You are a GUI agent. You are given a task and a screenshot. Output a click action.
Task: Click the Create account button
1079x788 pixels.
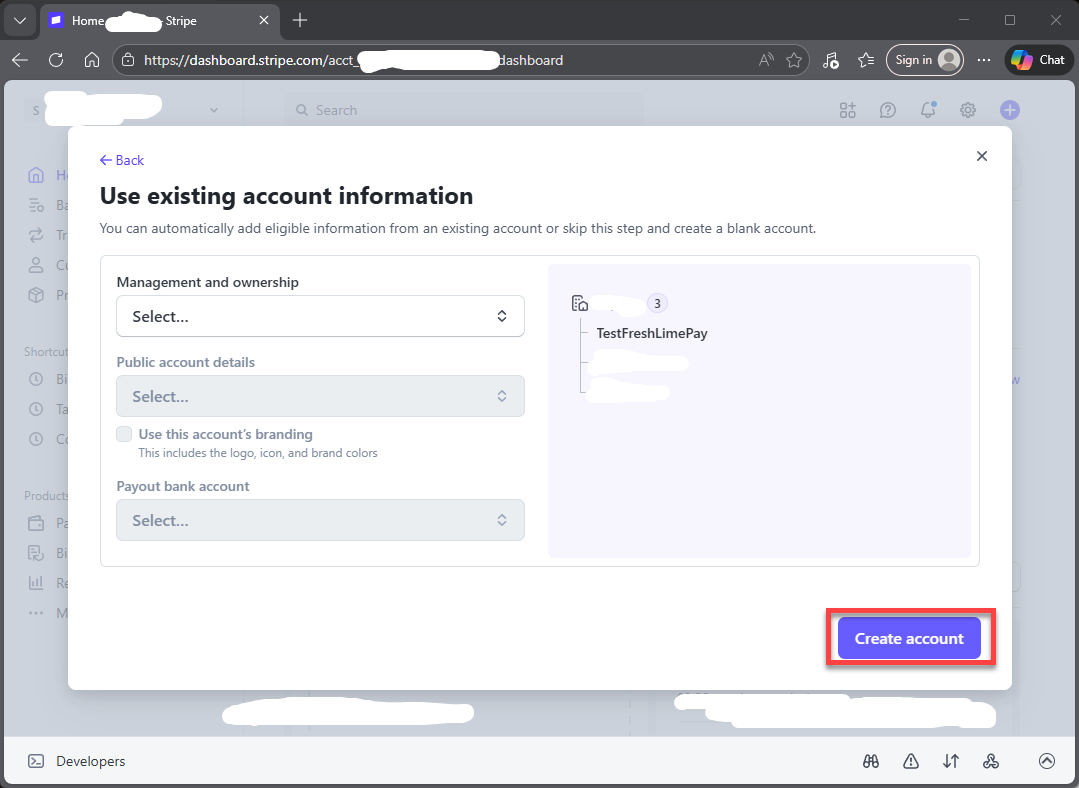click(x=909, y=638)
